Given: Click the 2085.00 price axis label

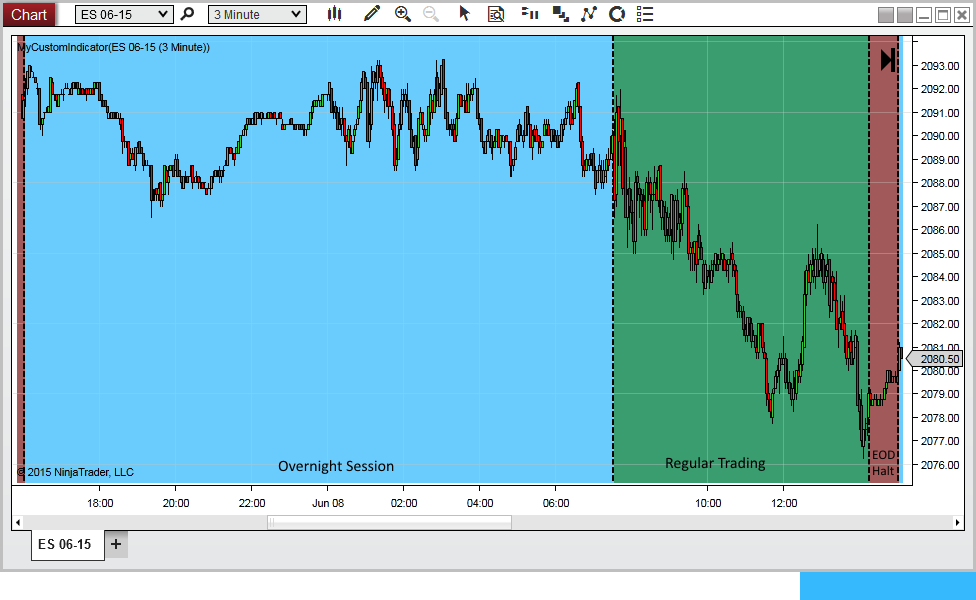Looking at the screenshot, I should click(x=940, y=254).
